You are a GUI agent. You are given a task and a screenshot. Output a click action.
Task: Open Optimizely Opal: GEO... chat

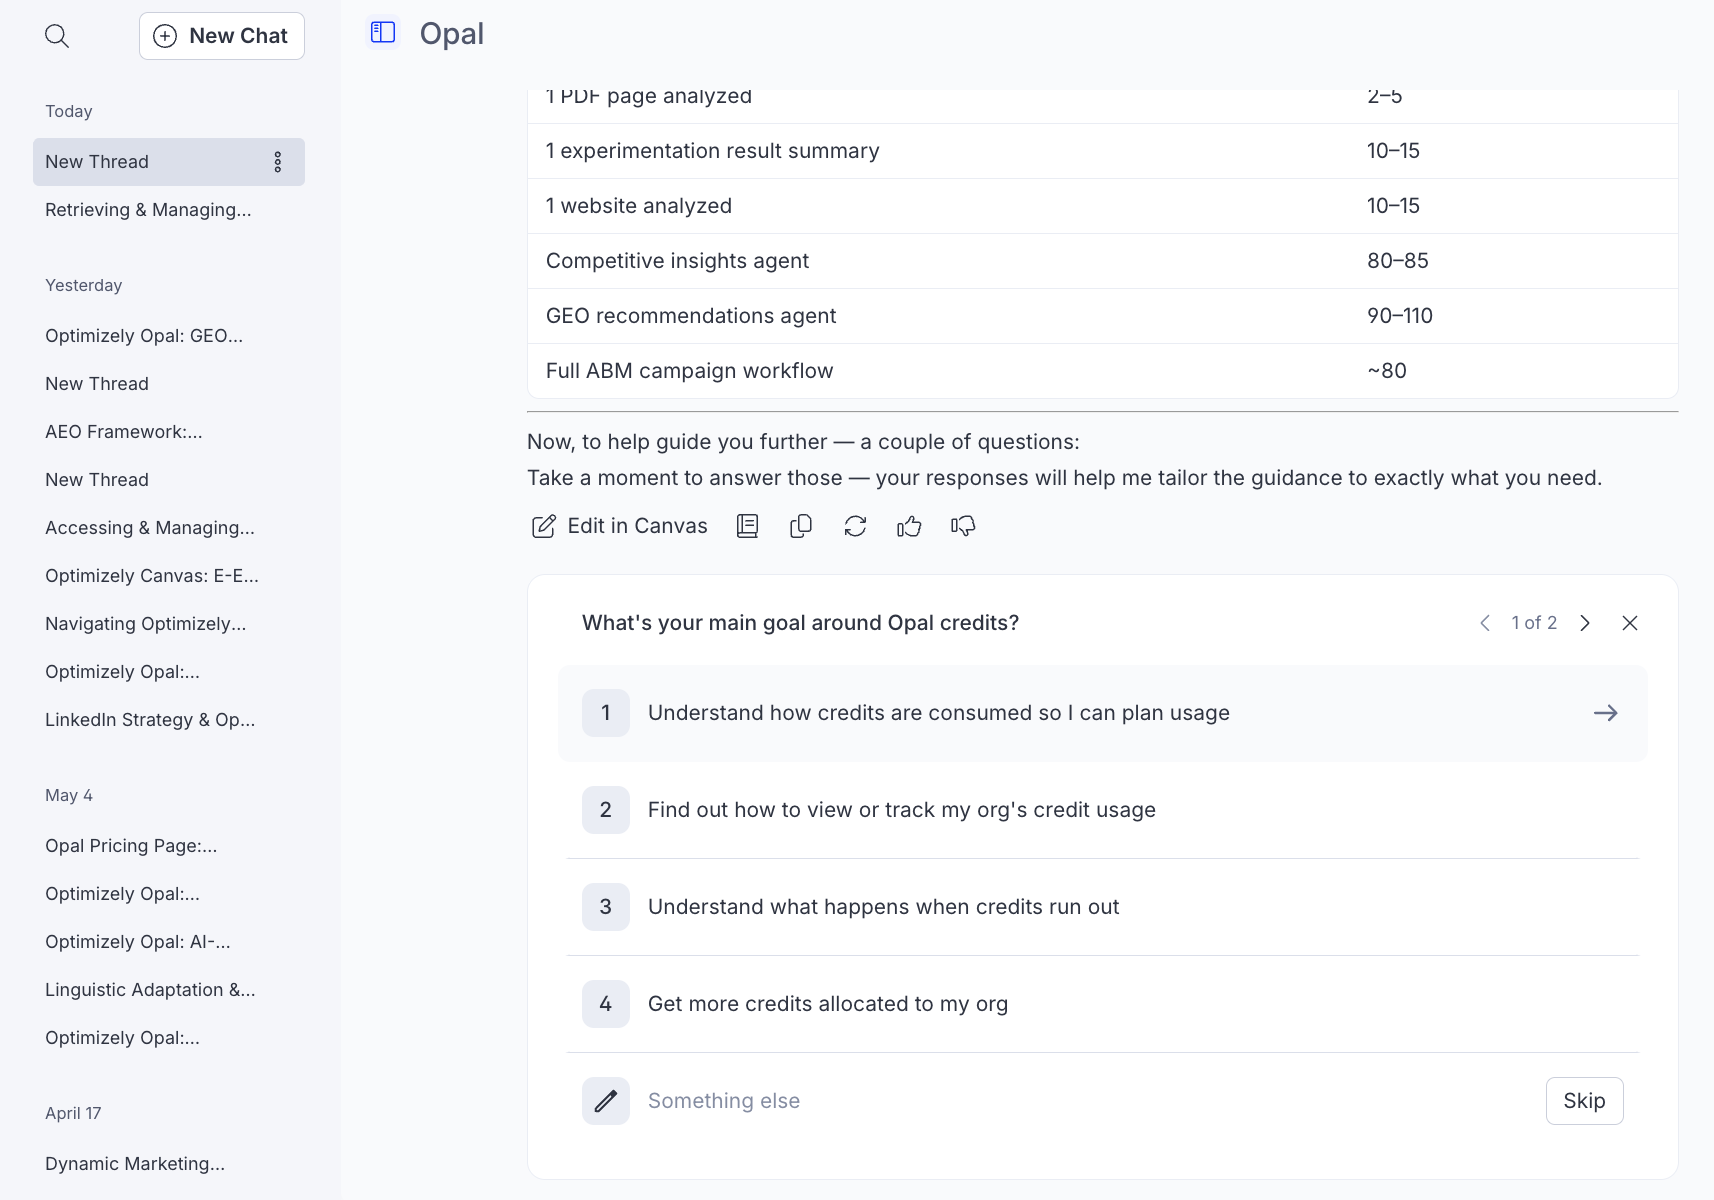tap(169, 336)
